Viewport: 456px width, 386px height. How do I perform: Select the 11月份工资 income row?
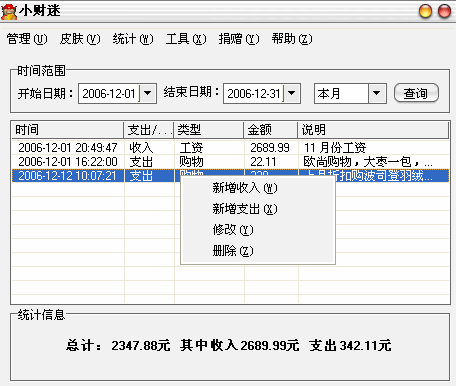point(230,147)
